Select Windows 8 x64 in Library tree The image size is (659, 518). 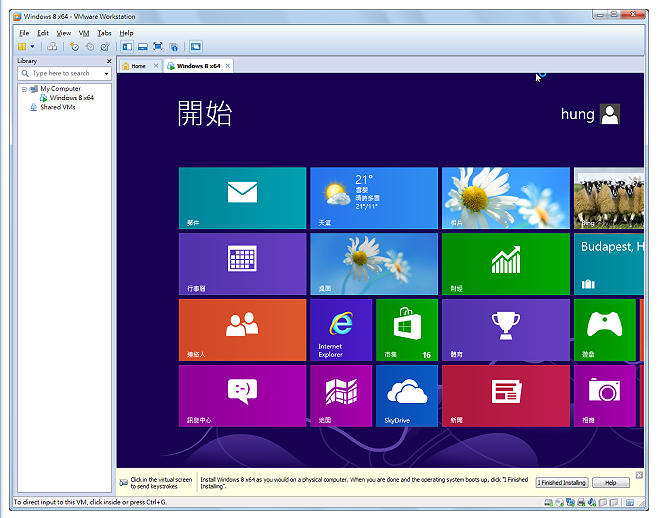tap(71, 98)
